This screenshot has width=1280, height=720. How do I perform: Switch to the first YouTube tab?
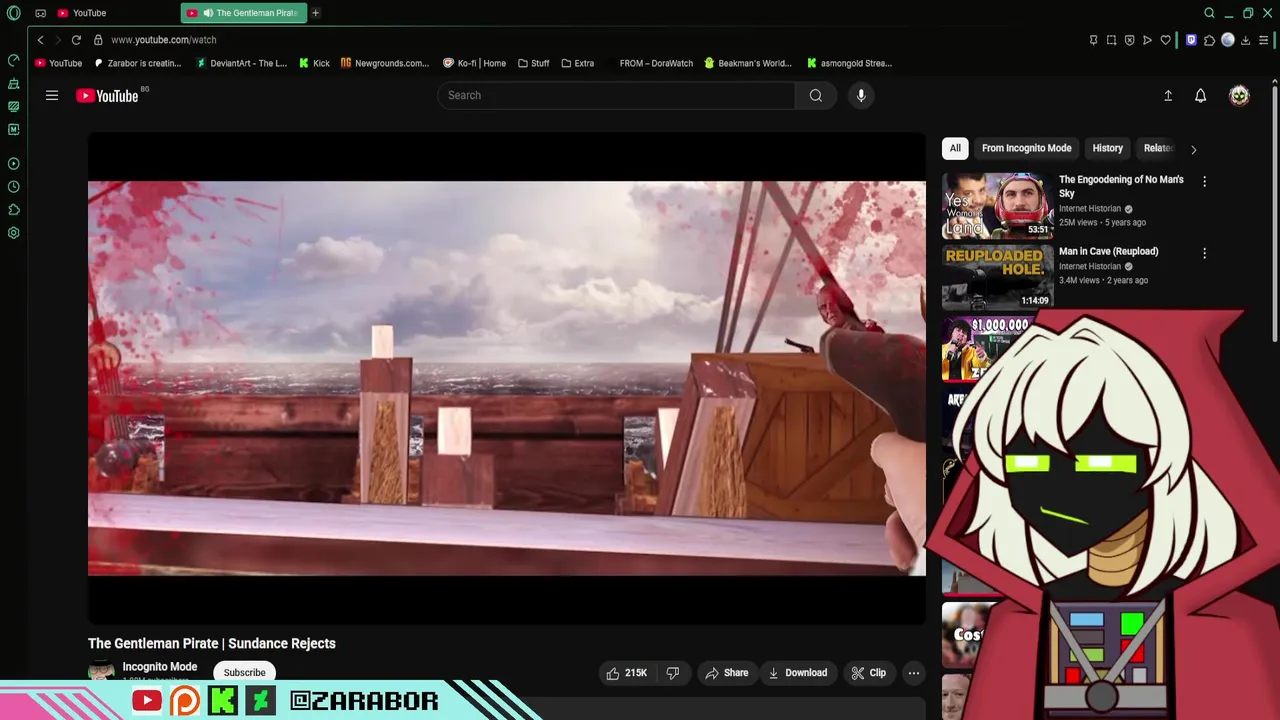[x=110, y=13]
